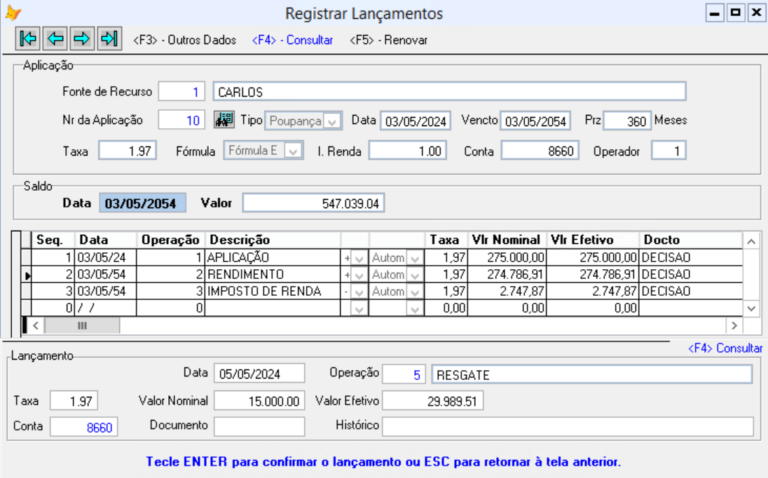Click the grid horizontal scroll left arrow
Image resolution: width=768 pixels, height=478 pixels.
point(35,325)
